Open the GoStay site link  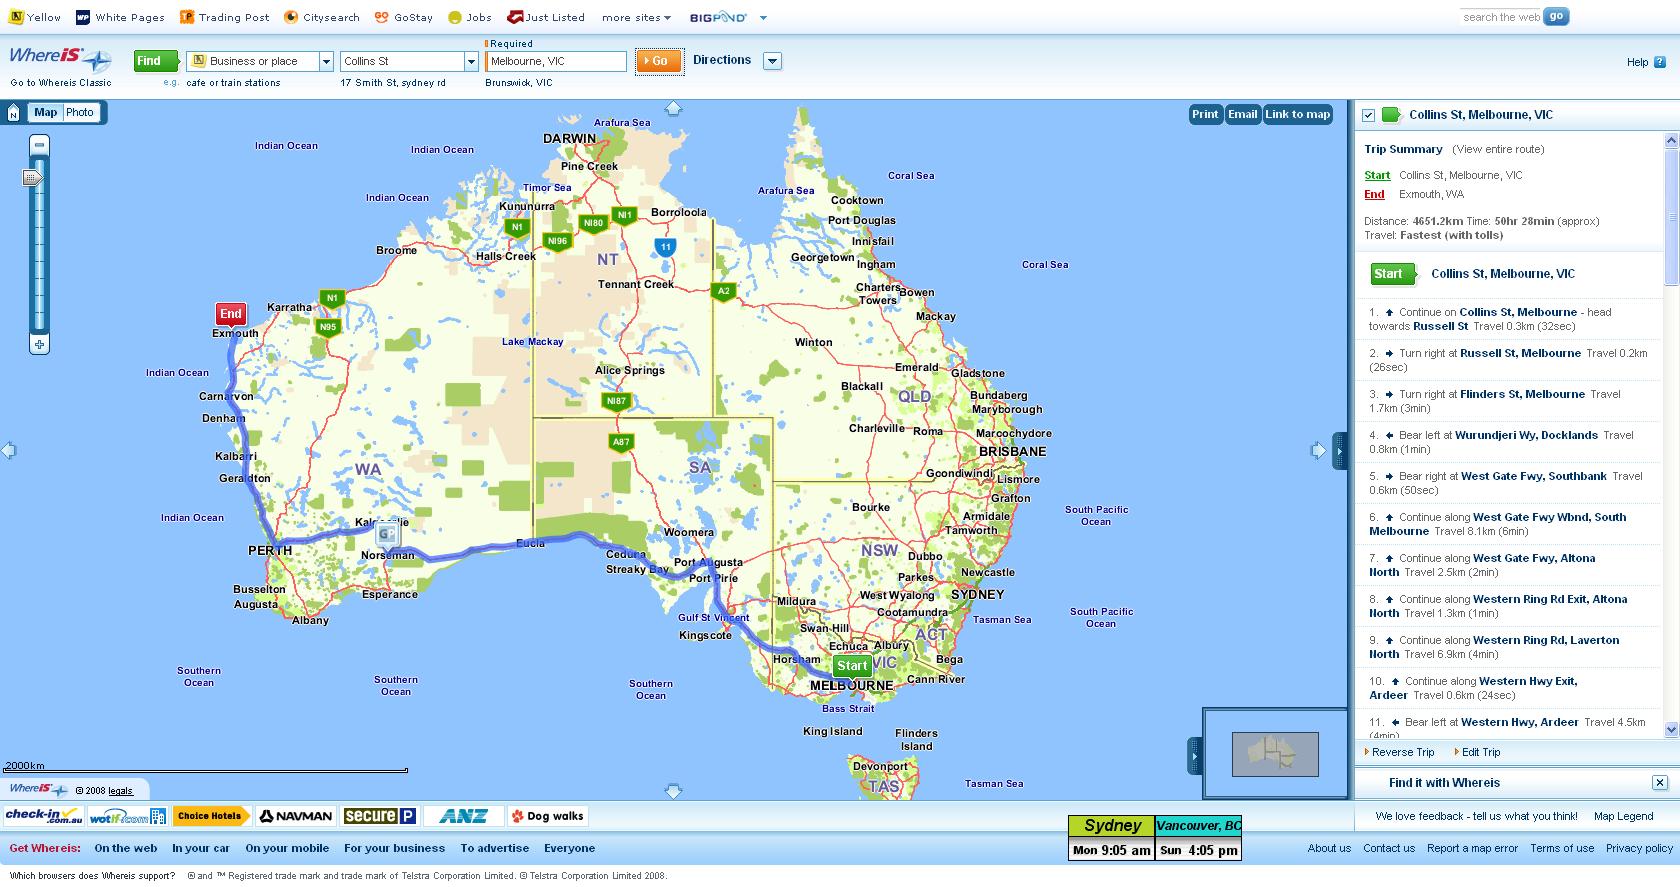(x=404, y=17)
